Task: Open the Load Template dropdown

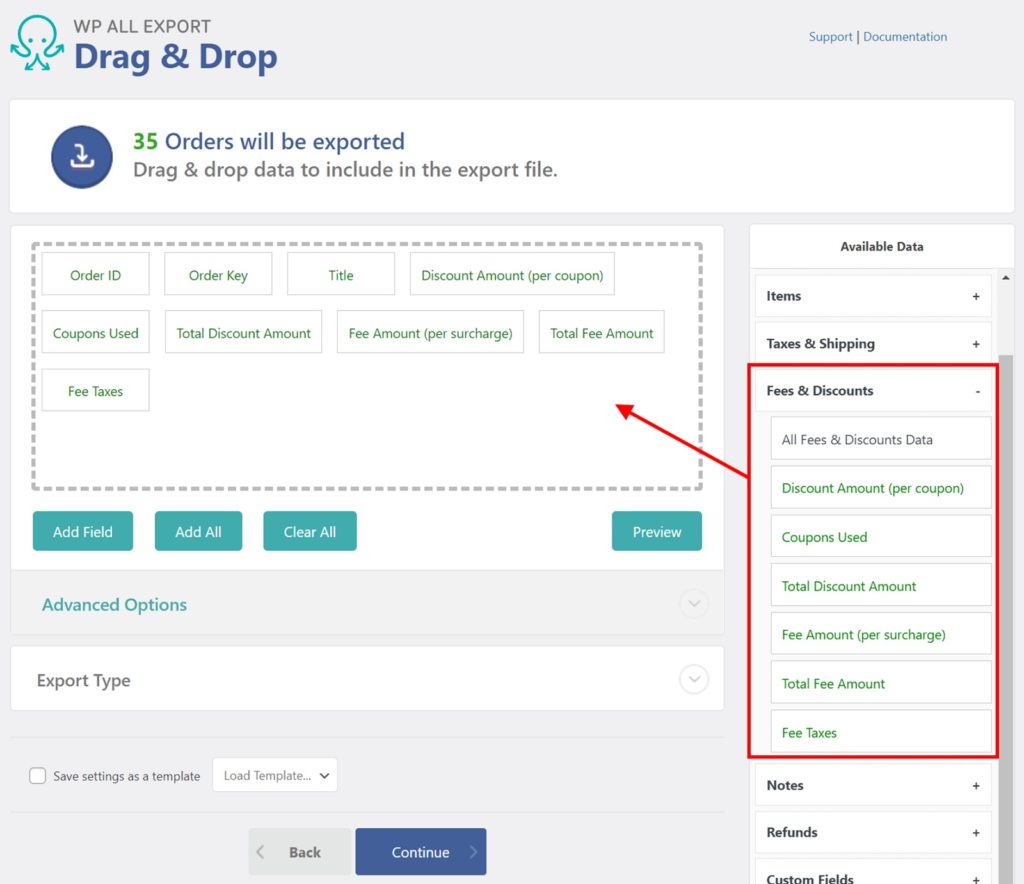Action: coord(275,774)
